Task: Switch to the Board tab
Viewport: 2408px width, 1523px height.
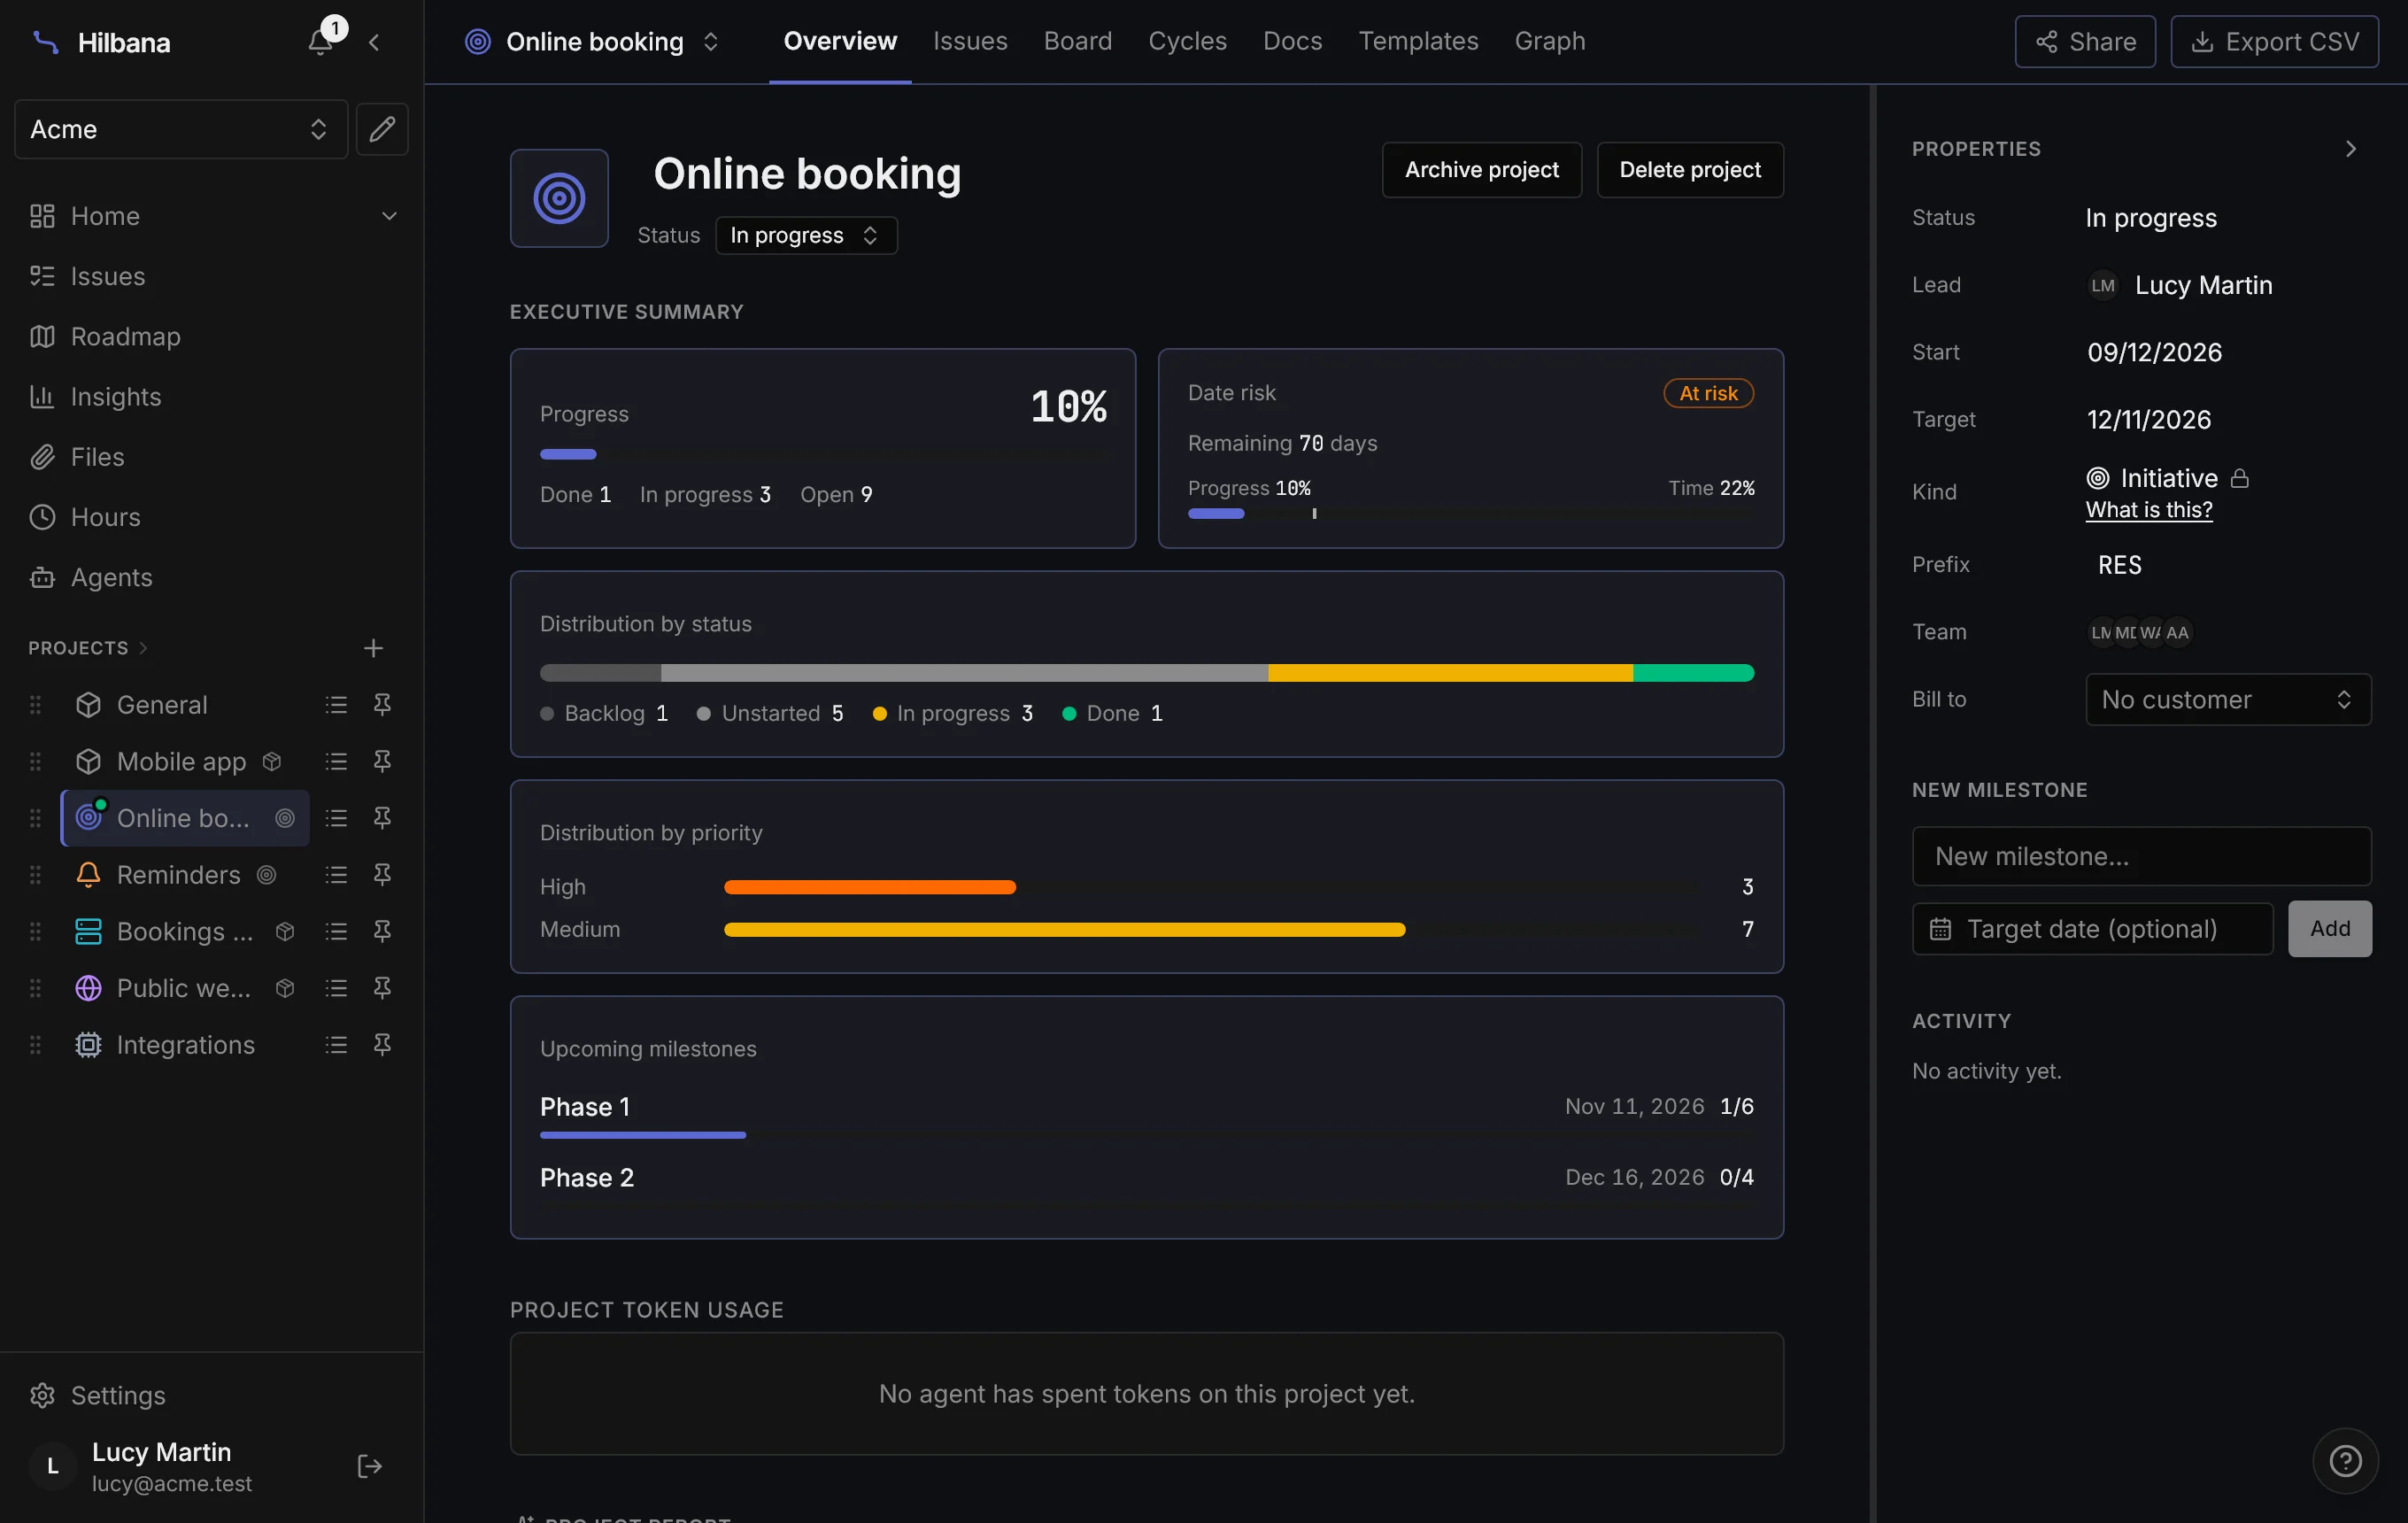Action: pyautogui.click(x=1077, y=41)
